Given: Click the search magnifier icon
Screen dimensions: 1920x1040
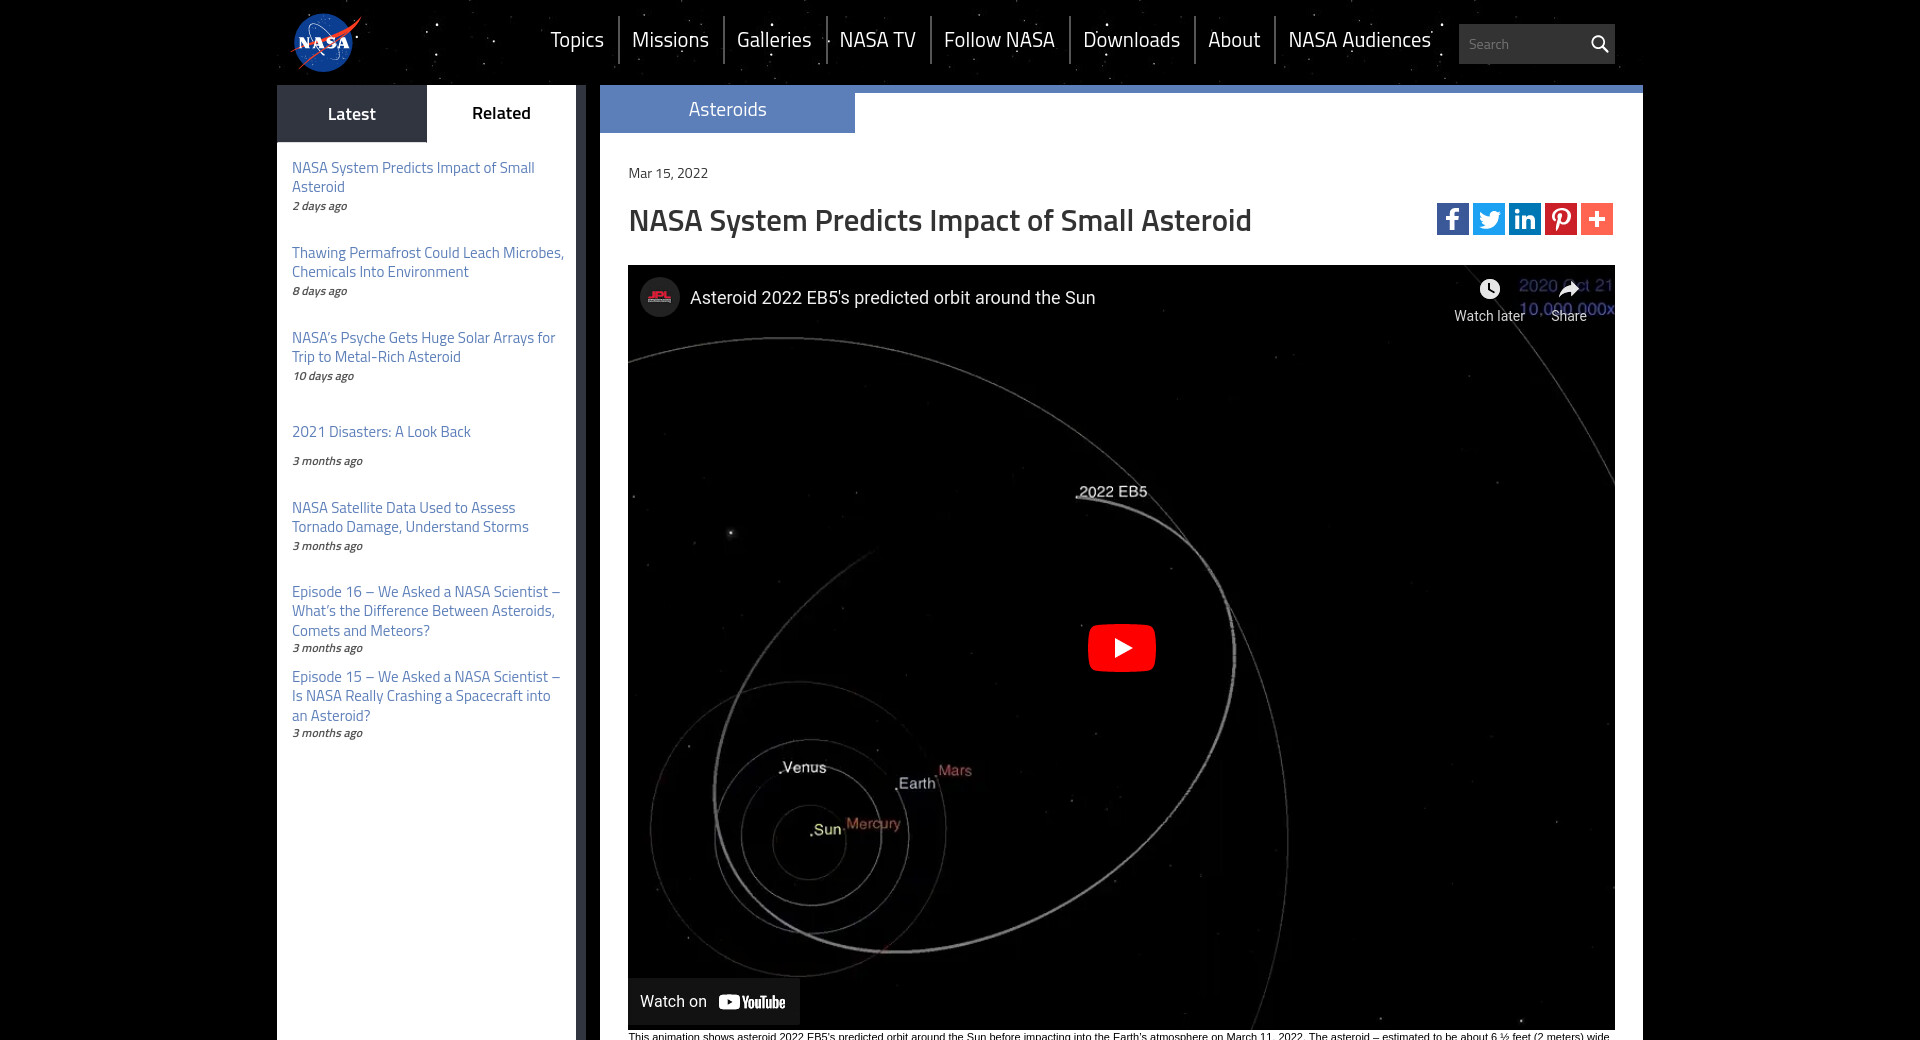Looking at the screenshot, I should point(1599,44).
